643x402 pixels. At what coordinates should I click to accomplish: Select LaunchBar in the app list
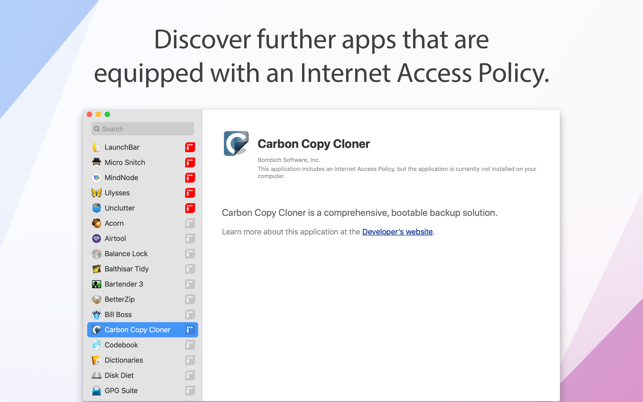tap(142, 147)
